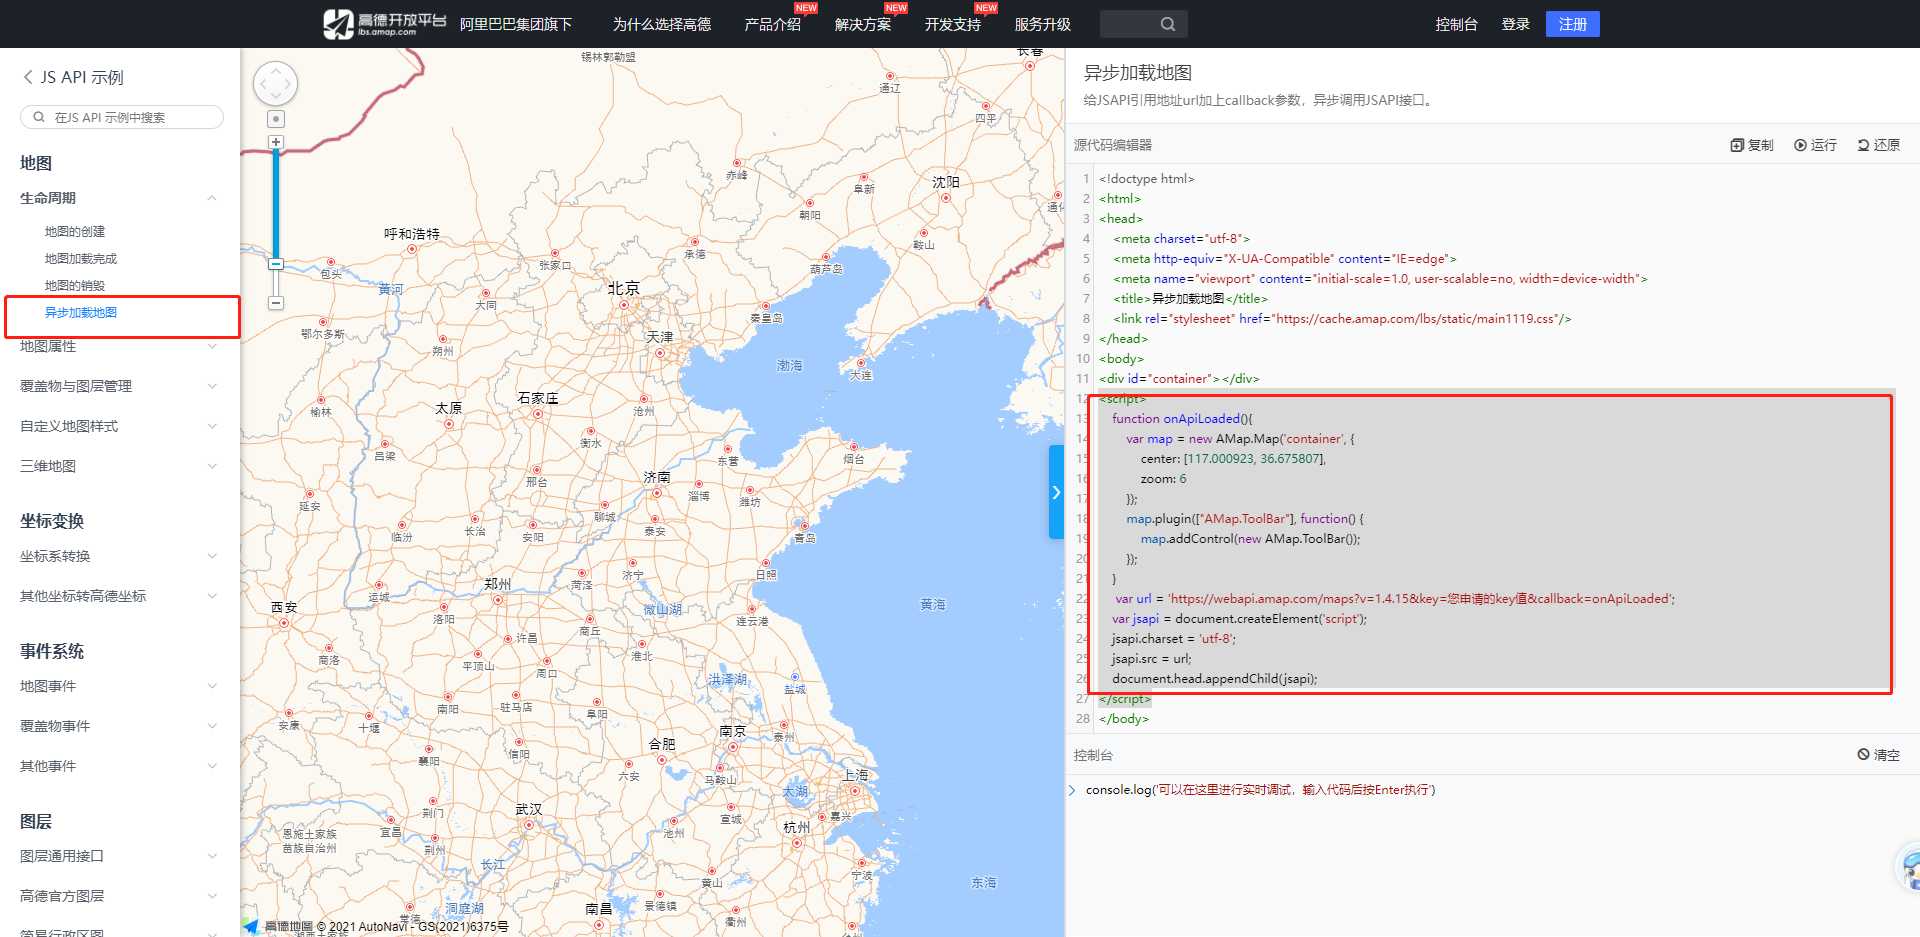Click the zoom slider handle on the map toolbar
Image resolution: width=1920 pixels, height=937 pixels.
coord(276,264)
